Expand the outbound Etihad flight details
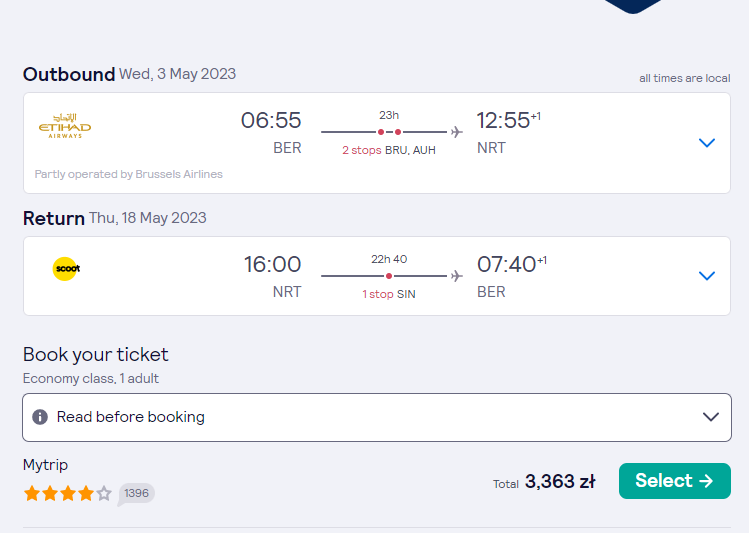The width and height of the screenshot is (749, 533). [706, 142]
